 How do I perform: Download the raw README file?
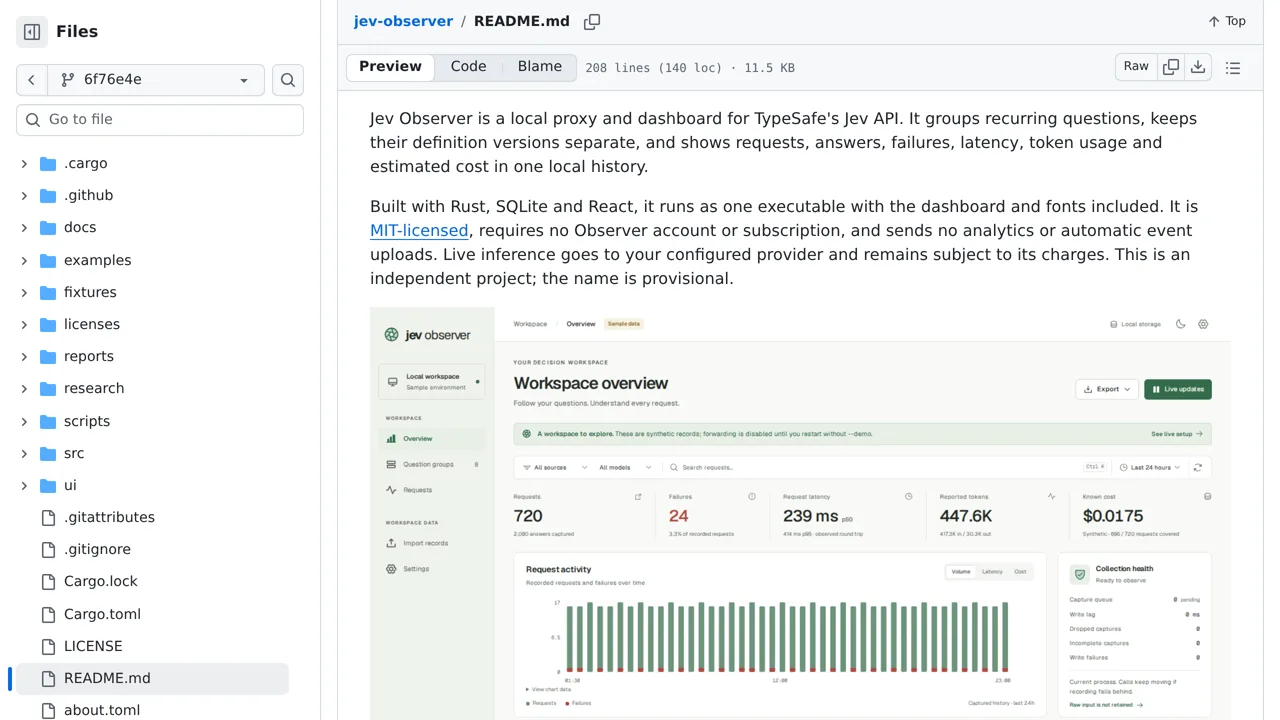click(x=1198, y=67)
